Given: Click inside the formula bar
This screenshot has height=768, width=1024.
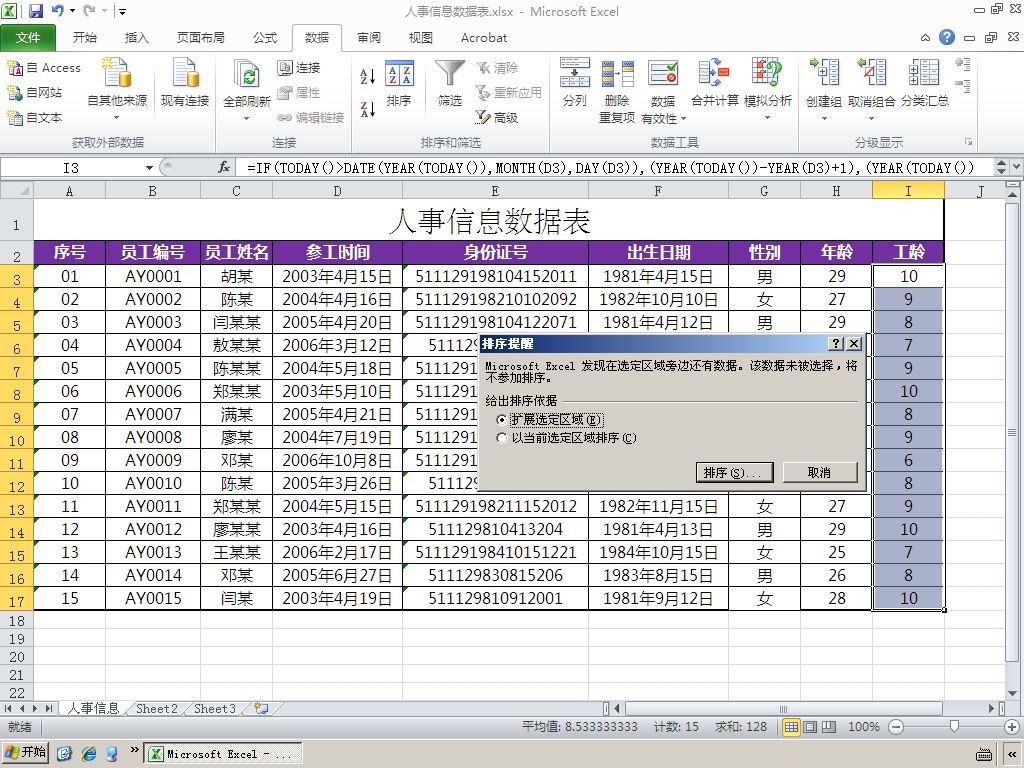Looking at the screenshot, I should 614,168.
